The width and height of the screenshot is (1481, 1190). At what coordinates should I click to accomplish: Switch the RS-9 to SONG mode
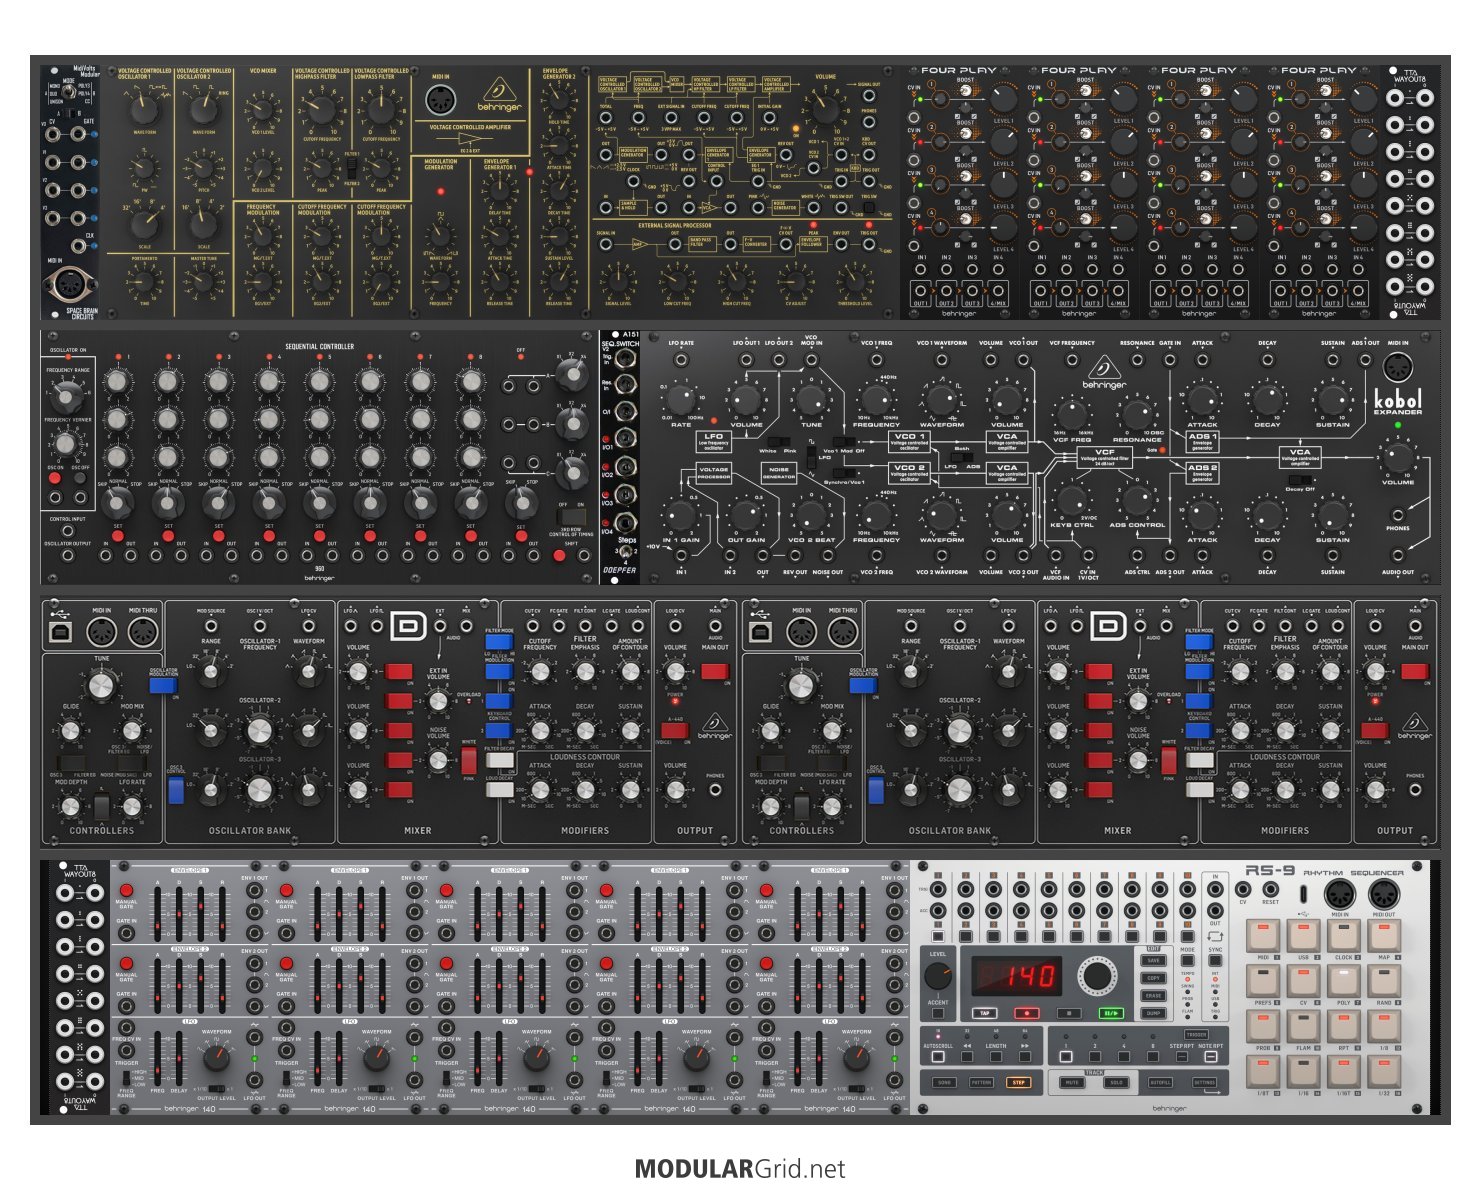944,1082
